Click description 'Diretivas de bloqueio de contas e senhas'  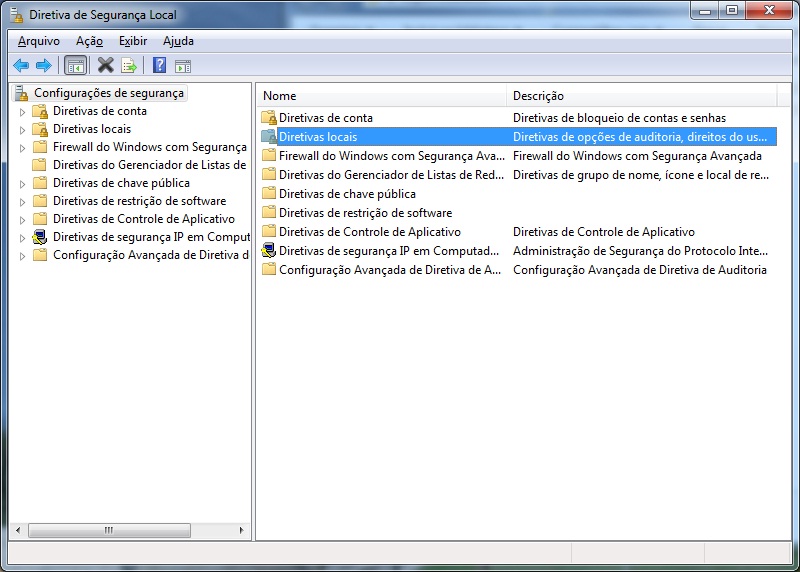coord(619,118)
